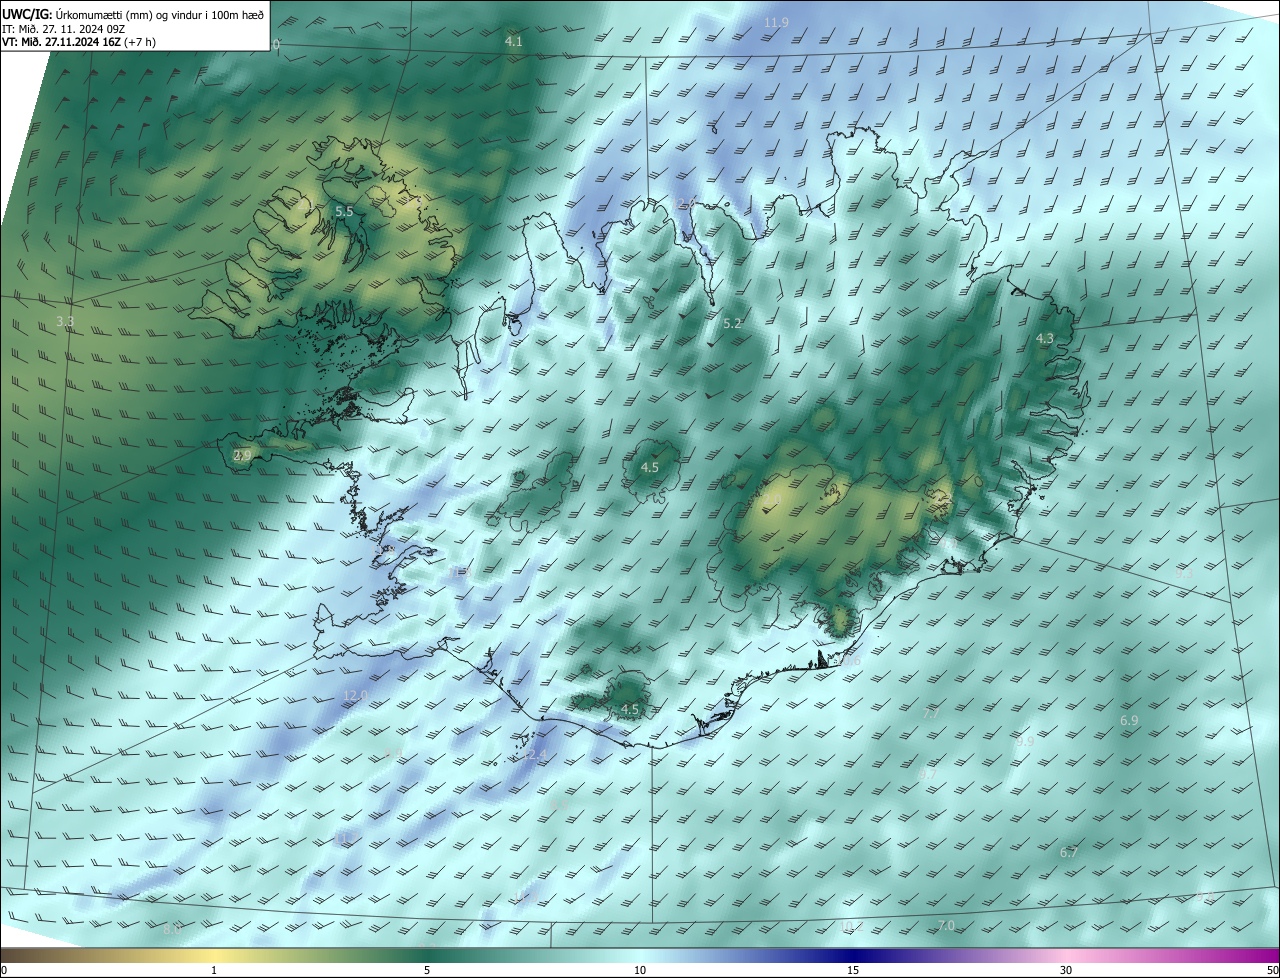Click the '4.5' value on the south coast glacier
Screen dimensions: 1280x978
(x=630, y=710)
